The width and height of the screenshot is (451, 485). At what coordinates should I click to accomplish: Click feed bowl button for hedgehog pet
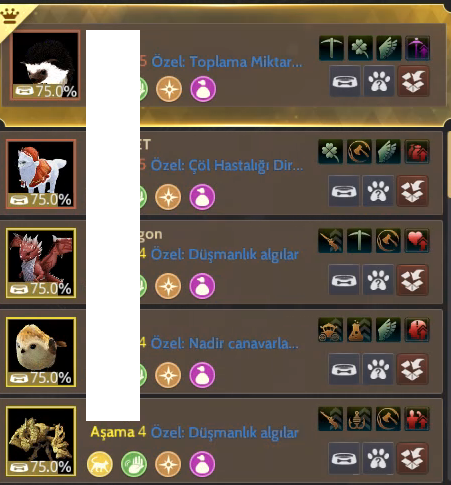pyautogui.click(x=345, y=81)
